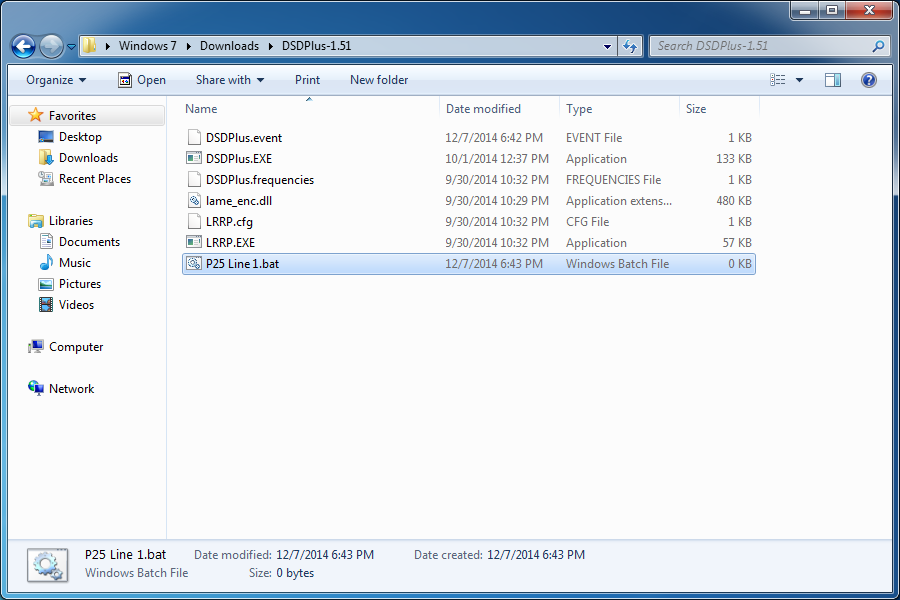This screenshot has width=900, height=600.
Task: Click the Forward navigation arrow
Action: 51,47
